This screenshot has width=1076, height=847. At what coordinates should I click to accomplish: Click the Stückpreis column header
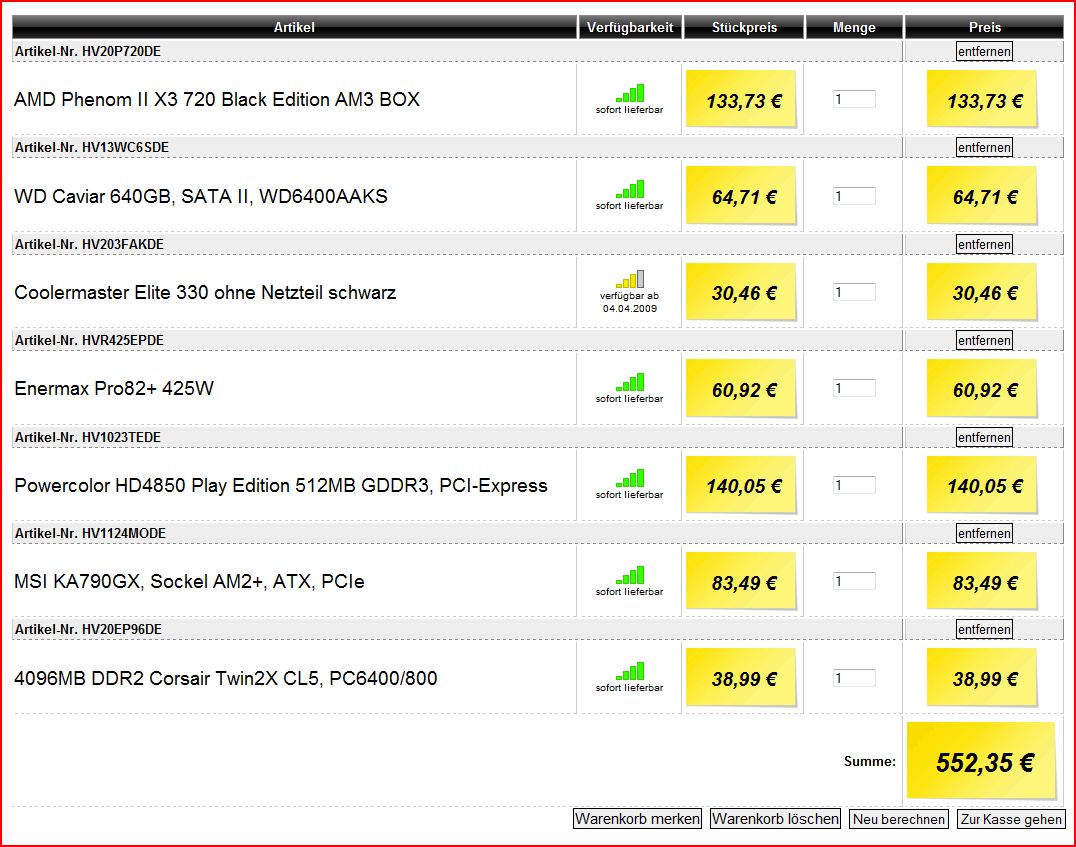(x=744, y=27)
